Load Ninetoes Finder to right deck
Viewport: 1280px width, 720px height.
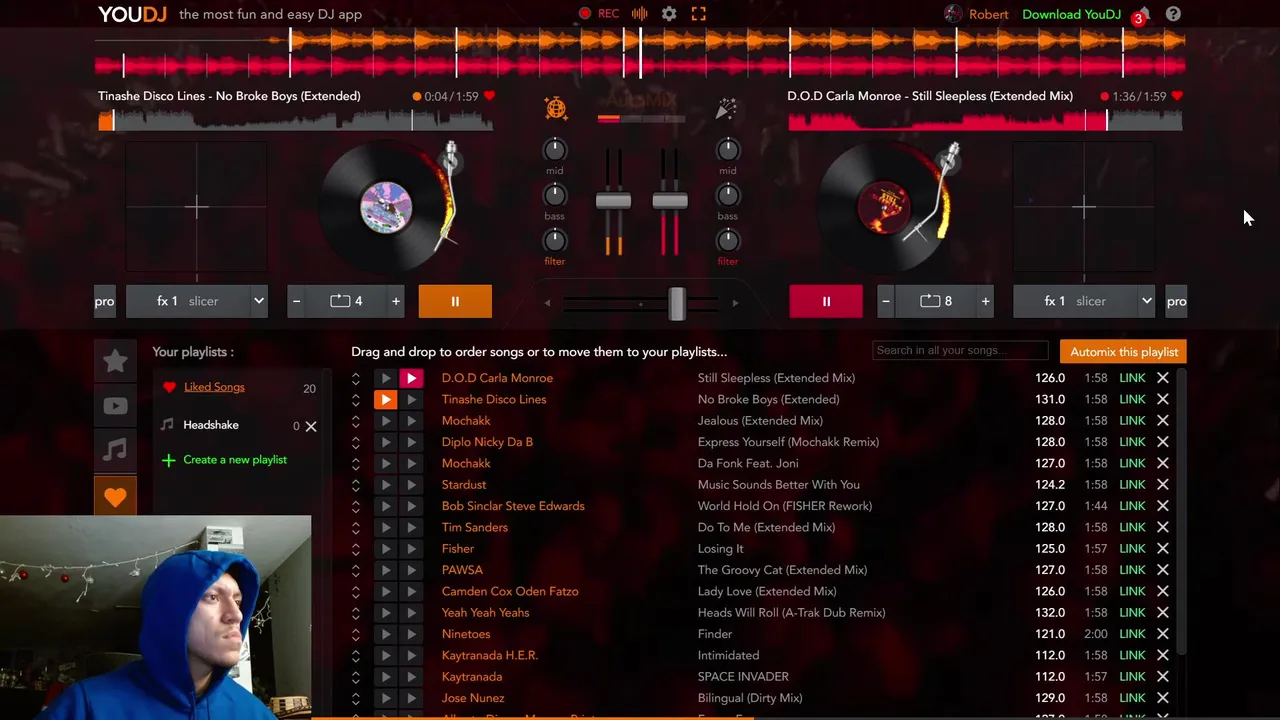[411, 634]
